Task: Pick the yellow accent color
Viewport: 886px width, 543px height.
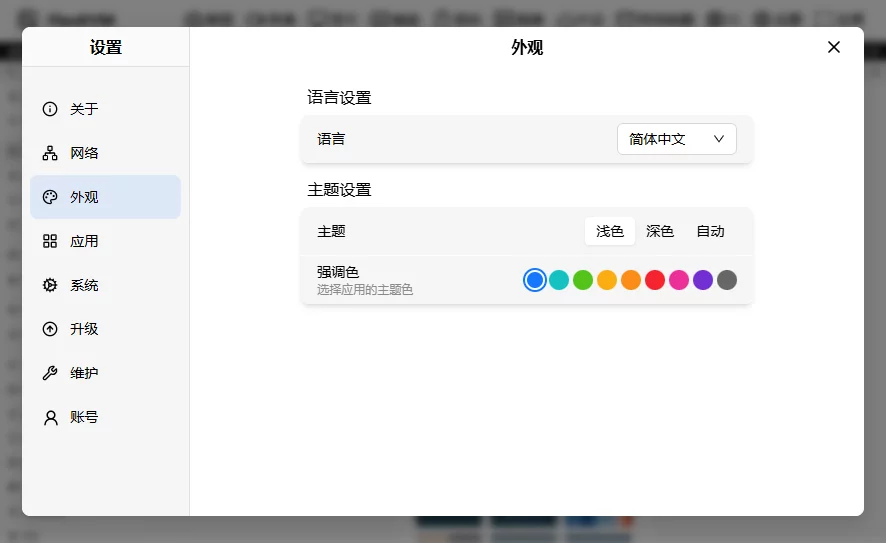Action: pos(607,280)
